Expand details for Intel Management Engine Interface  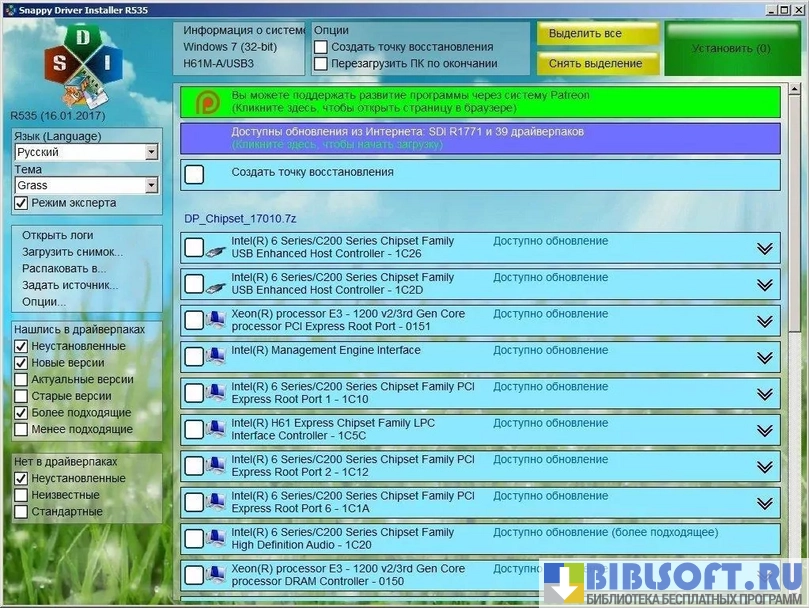765,358
